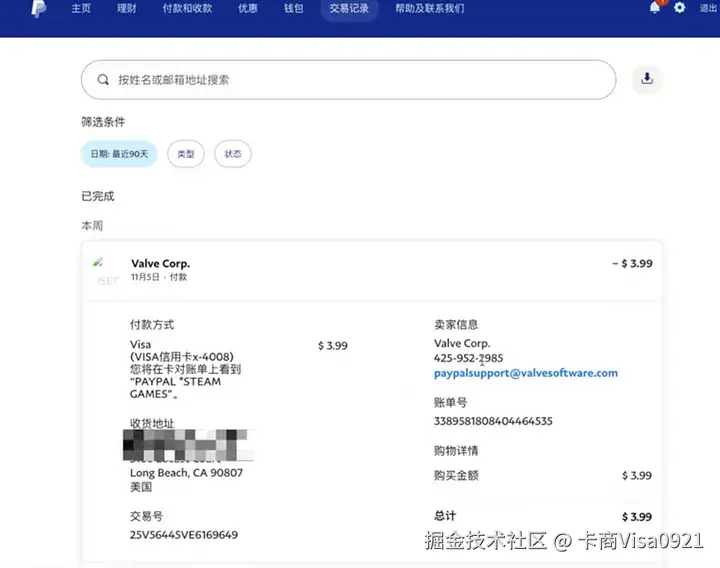This screenshot has height=568, width=720.
Task: Collapse the Valve Corp. transaction row
Action: pos(372,271)
